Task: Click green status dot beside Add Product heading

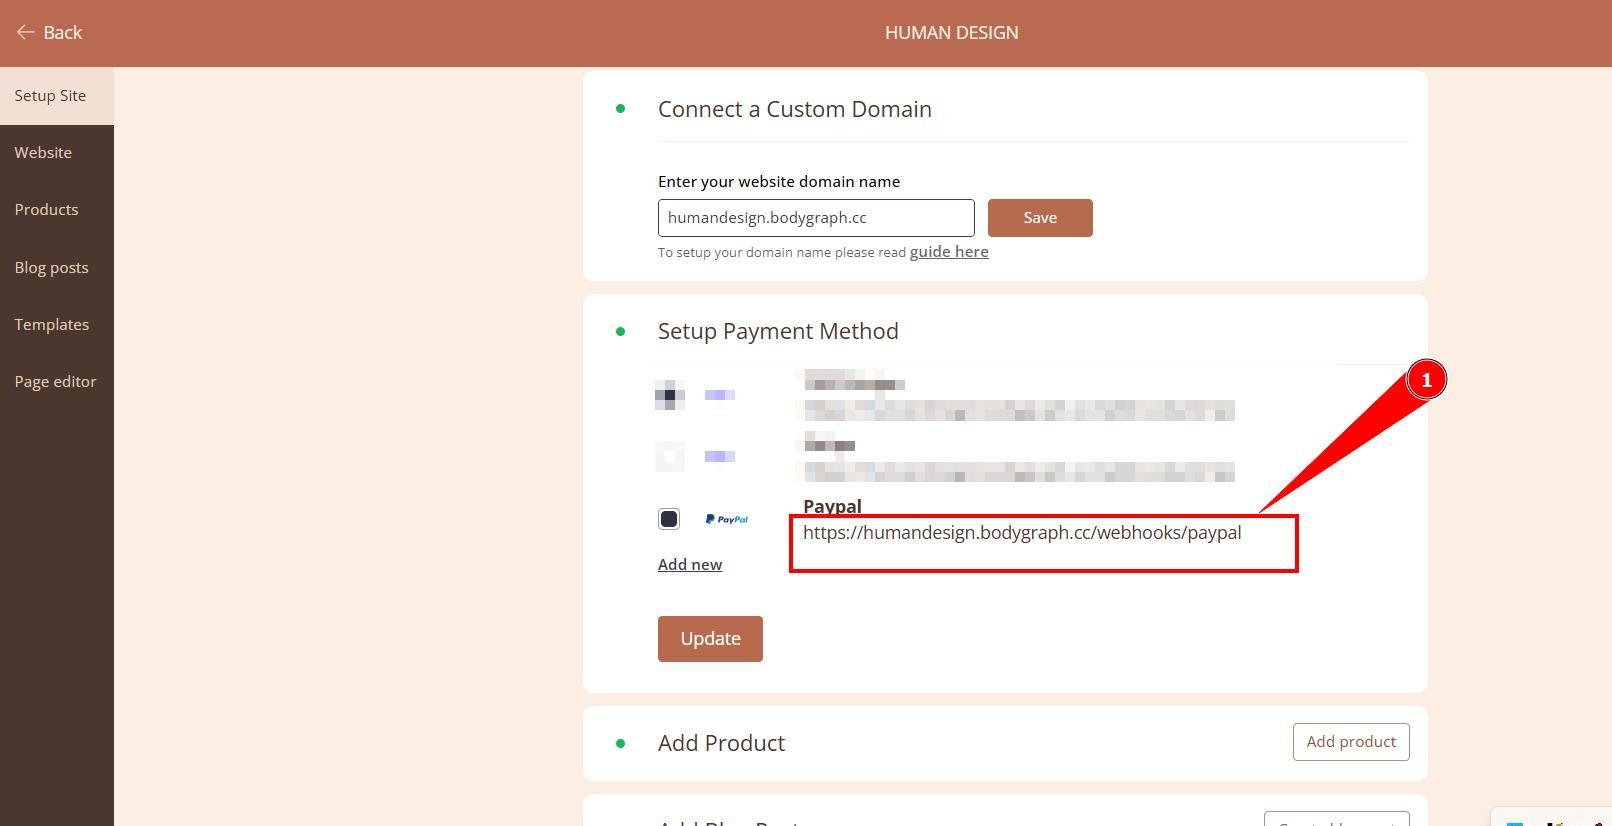Action: [620, 743]
